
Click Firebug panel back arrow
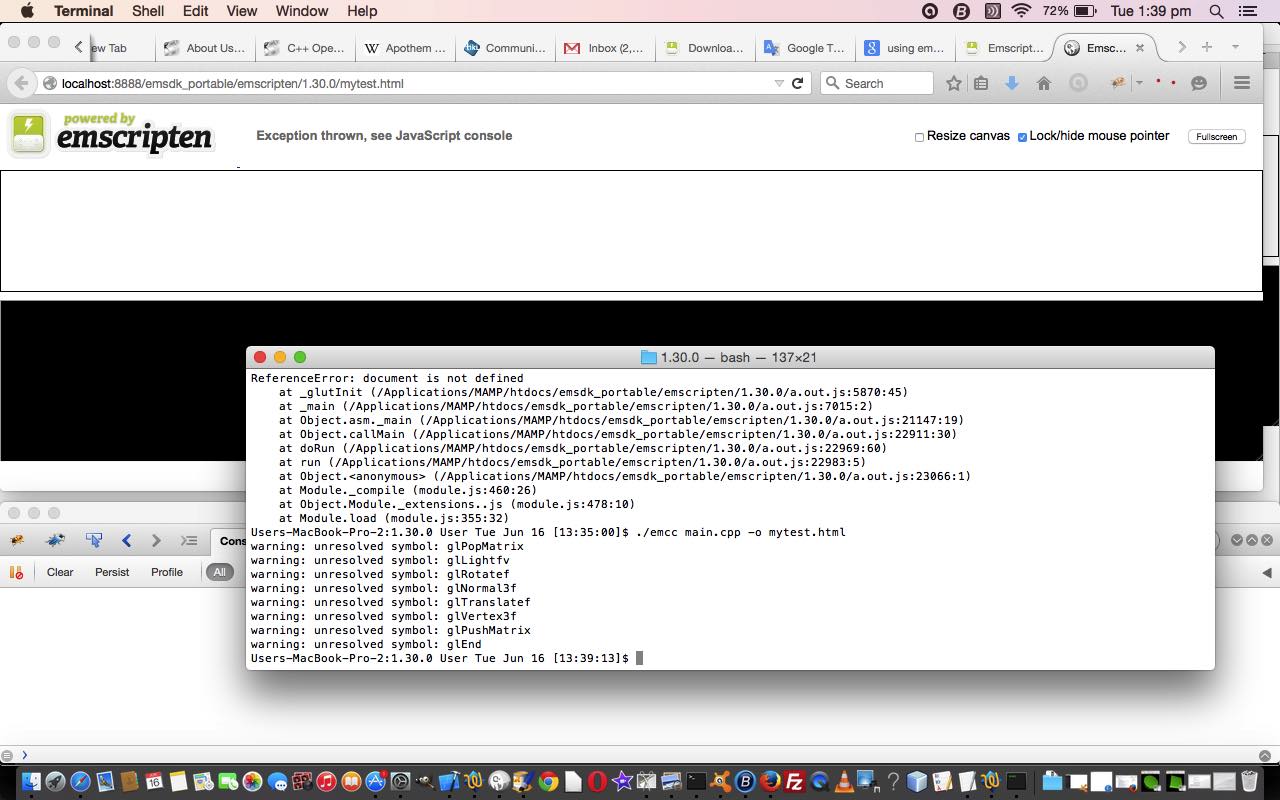(126, 540)
